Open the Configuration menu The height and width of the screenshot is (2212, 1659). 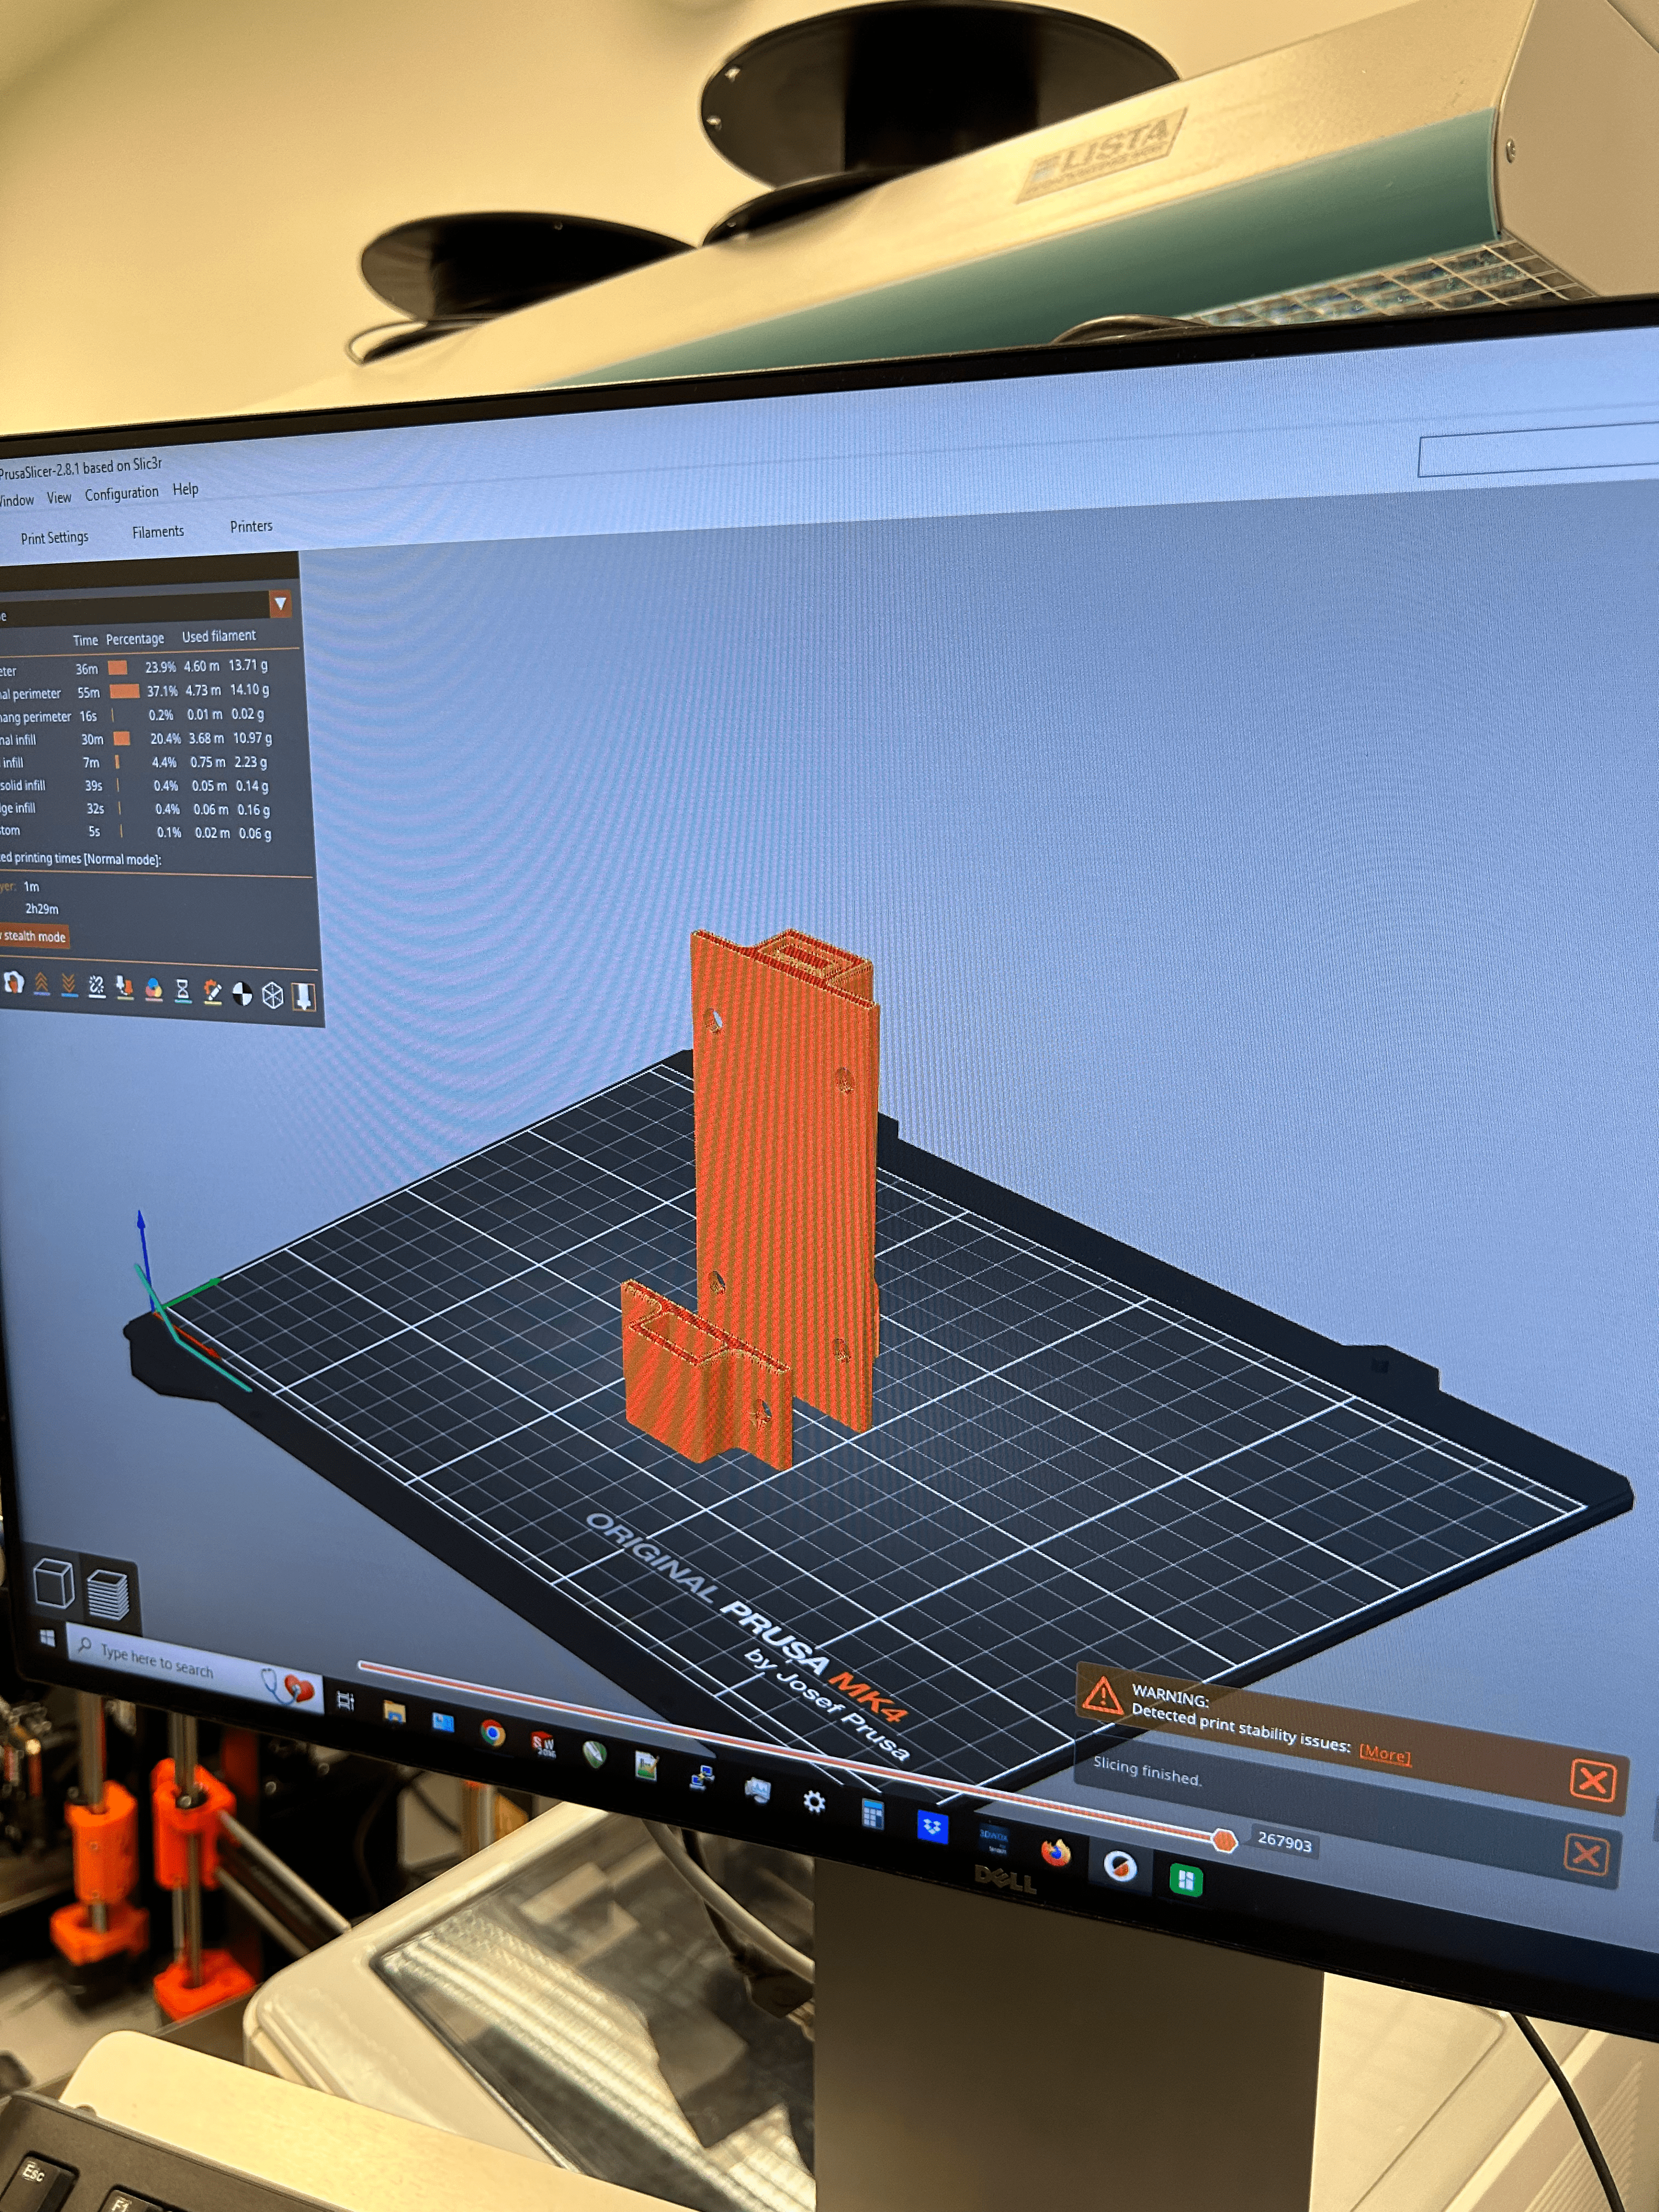click(x=122, y=494)
